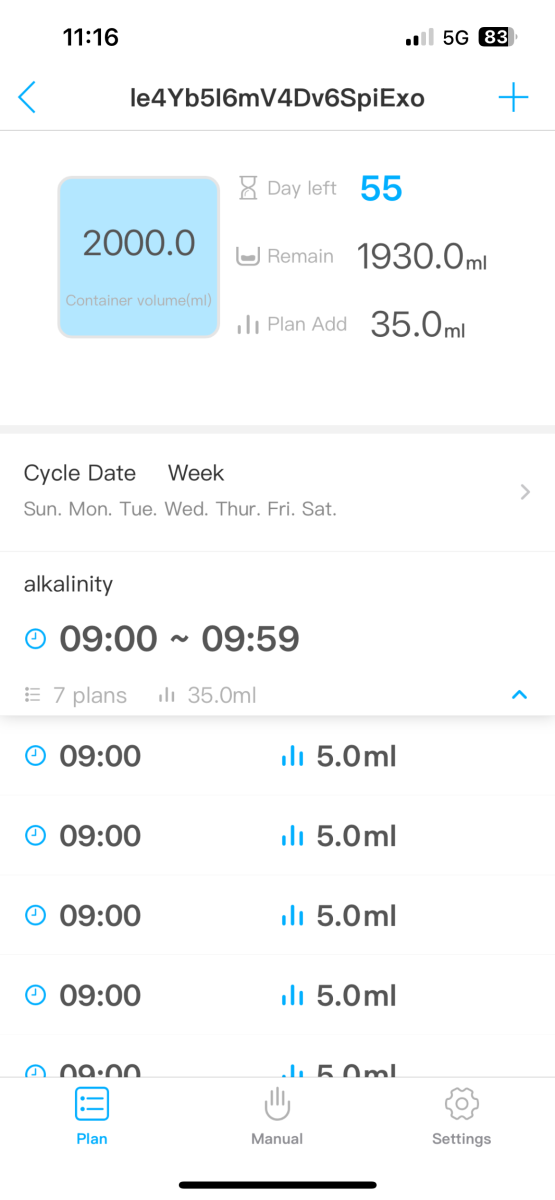Screen dimensions: 555x1200
Task: Tap the settings gear icon
Action: tap(461, 1104)
